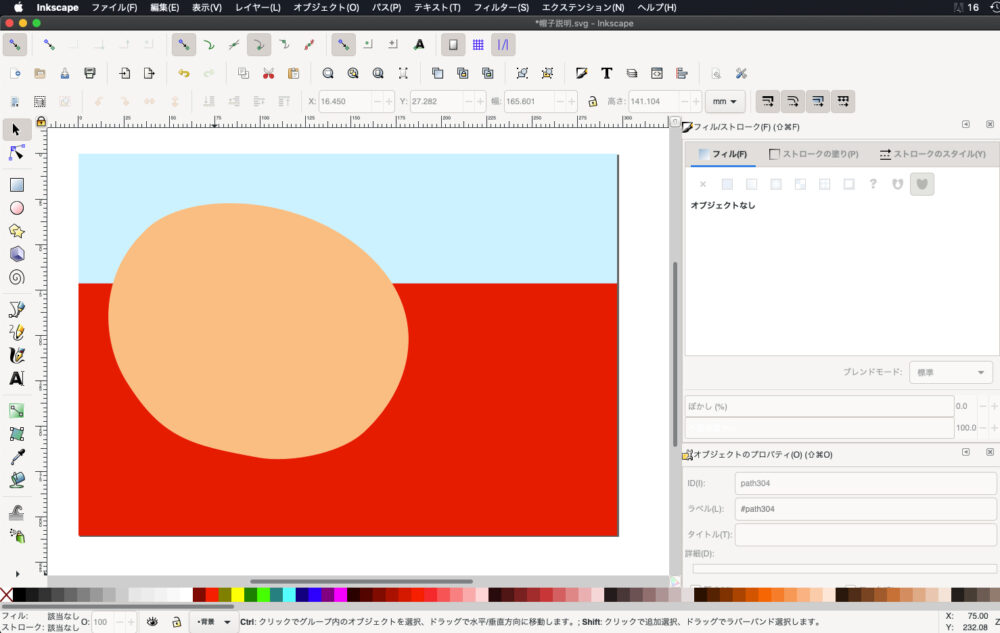Switch to the ストロークのスタイル(Y) tab
The height and width of the screenshot is (633, 1000).
(x=932, y=154)
